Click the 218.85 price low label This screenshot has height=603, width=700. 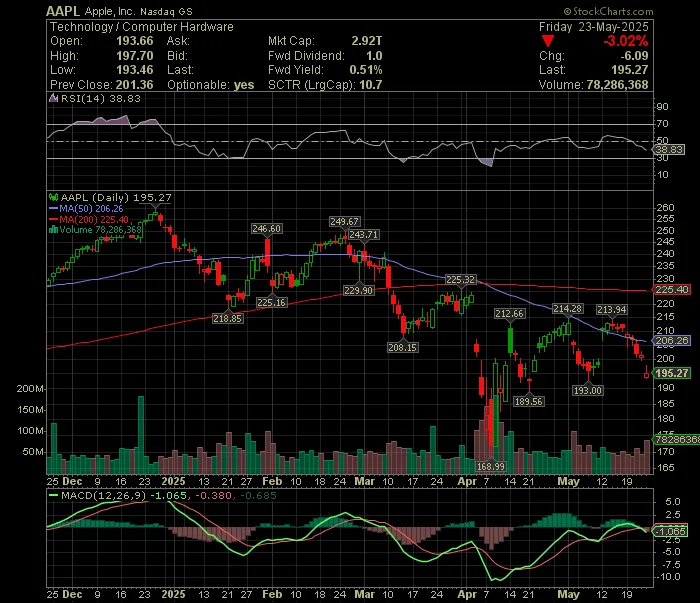(228, 318)
